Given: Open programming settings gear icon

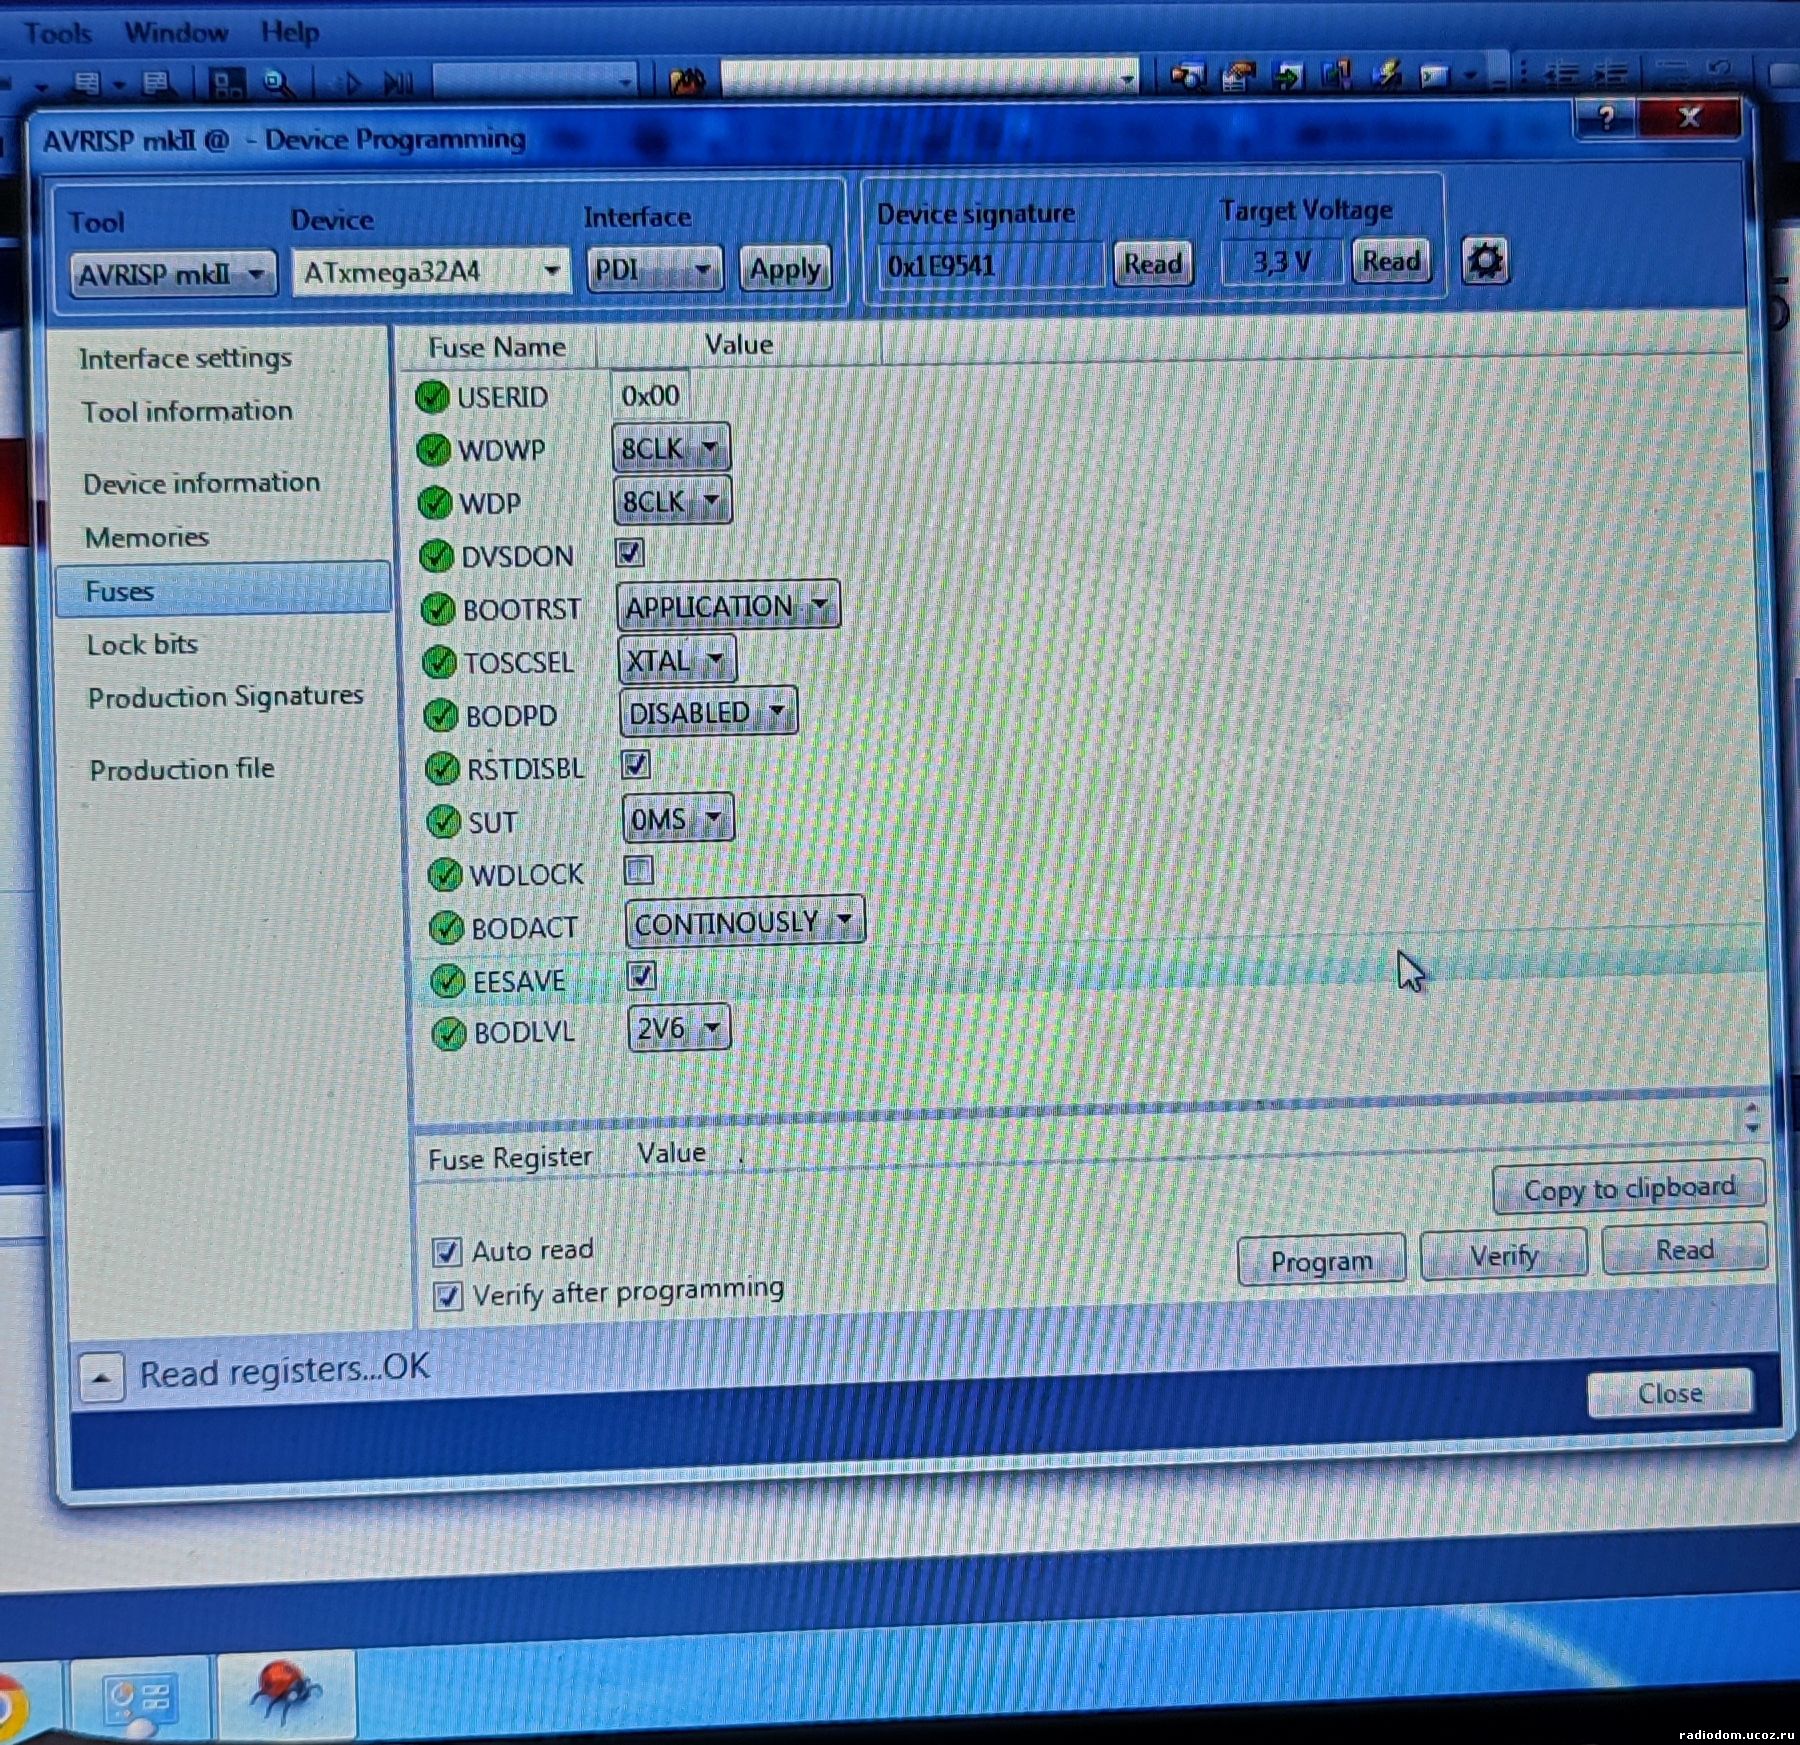Looking at the screenshot, I should (1485, 261).
